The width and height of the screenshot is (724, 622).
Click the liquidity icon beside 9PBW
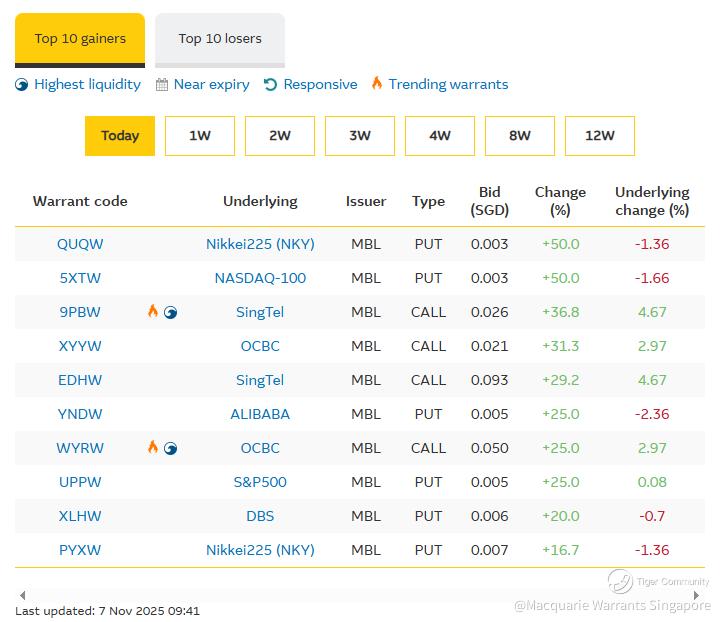(x=170, y=312)
